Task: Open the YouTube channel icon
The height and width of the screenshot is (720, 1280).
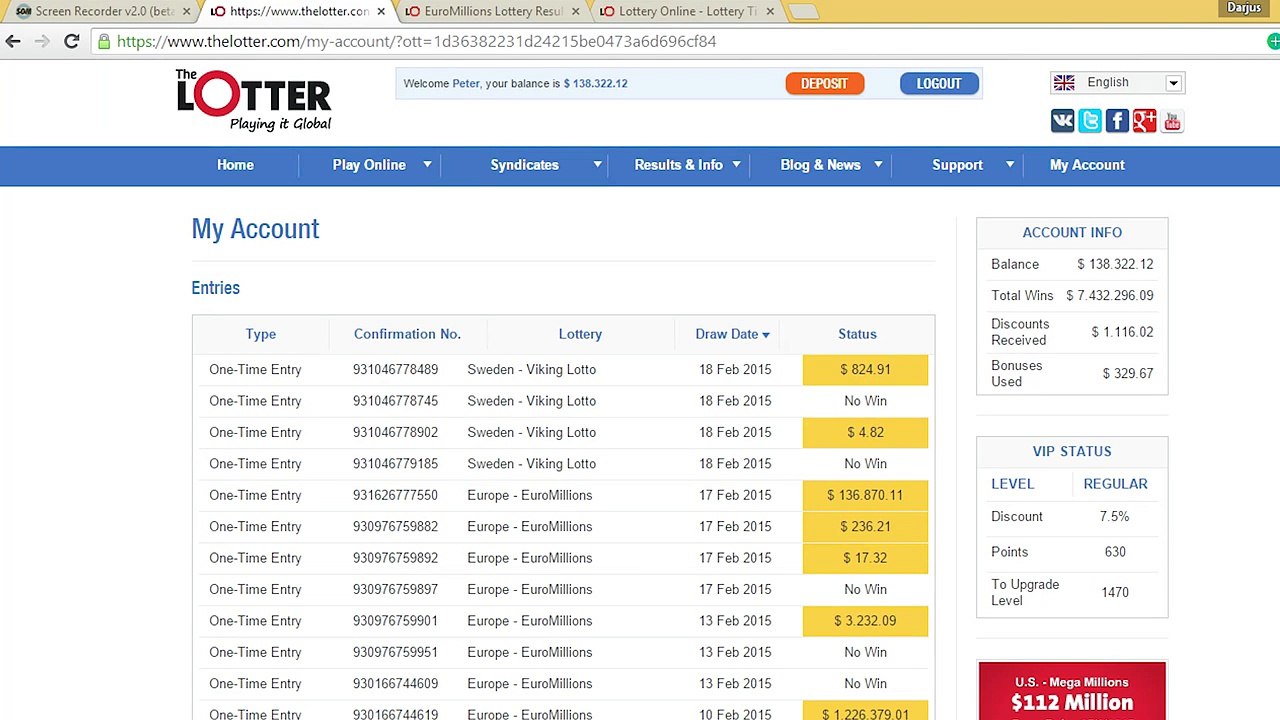Action: click(1172, 121)
